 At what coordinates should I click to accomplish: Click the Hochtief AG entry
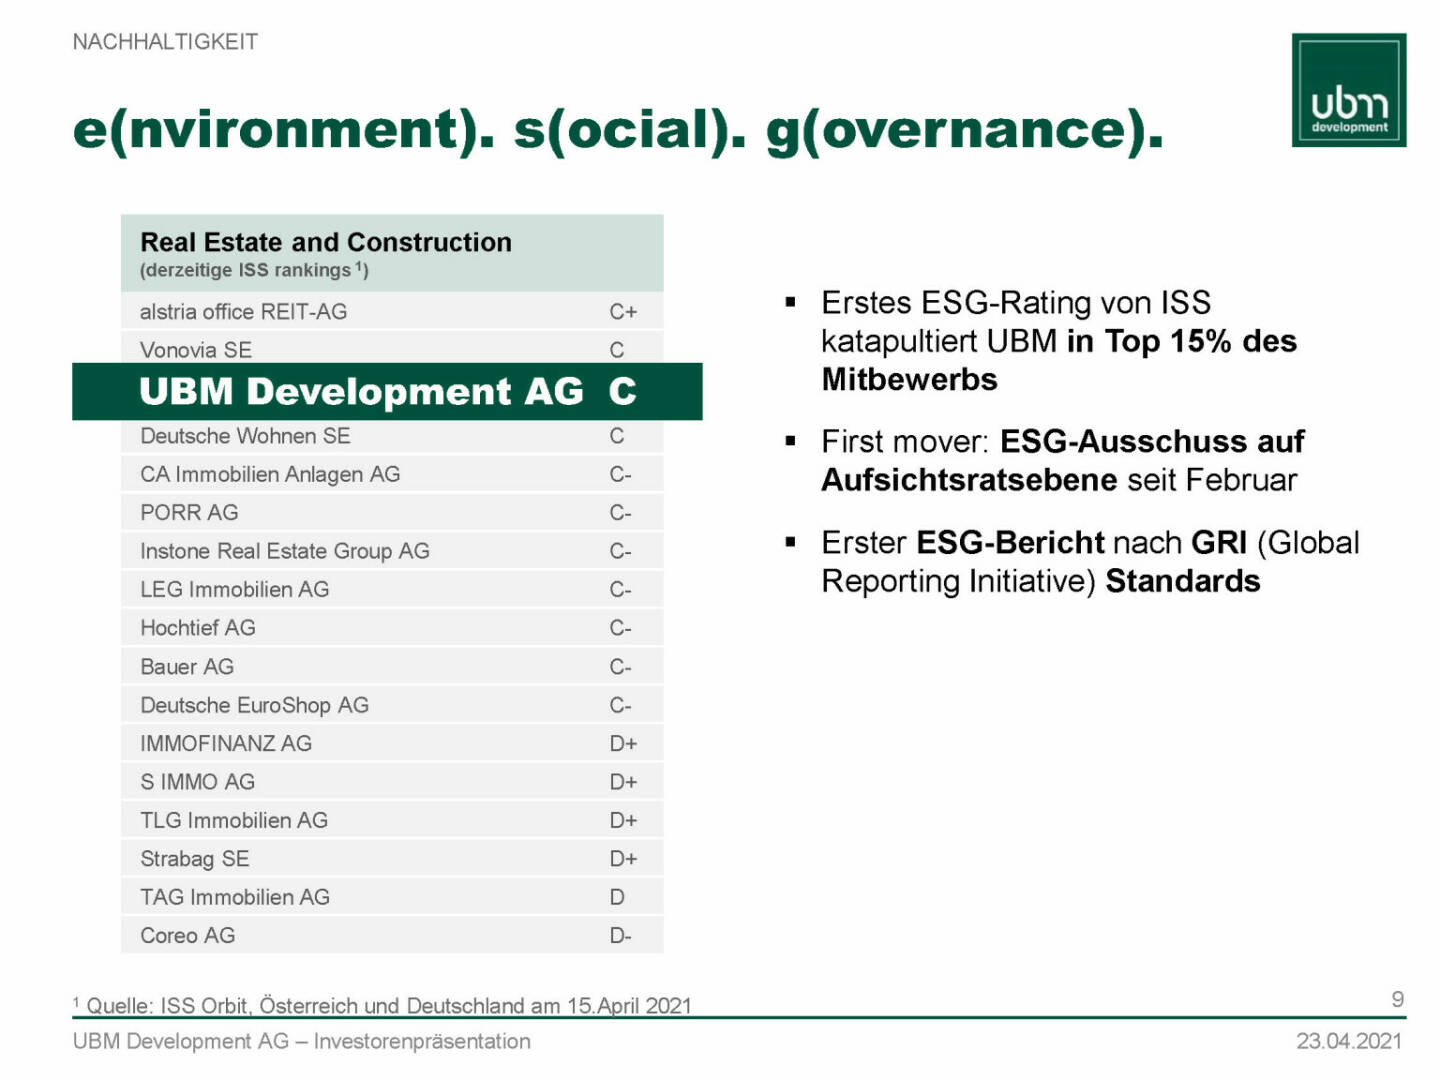[x=391, y=628]
